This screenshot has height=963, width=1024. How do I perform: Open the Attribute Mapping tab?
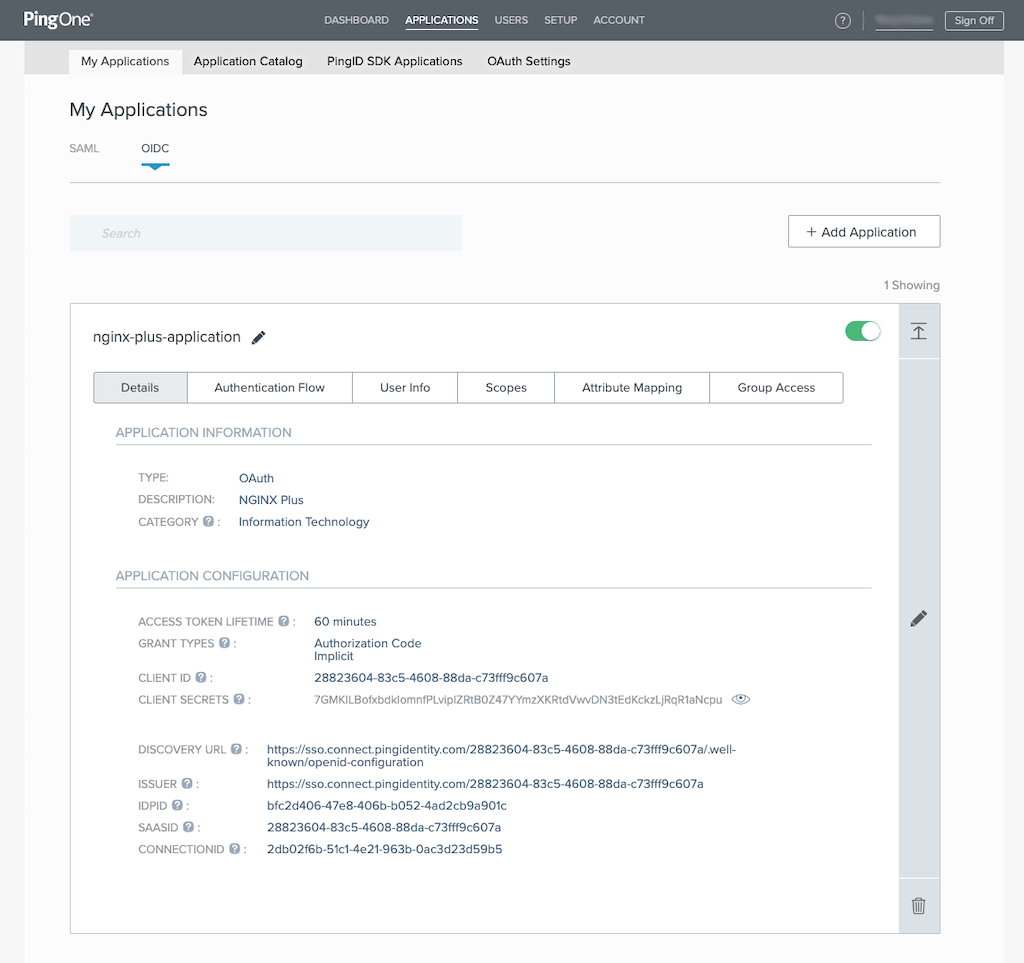(x=632, y=388)
